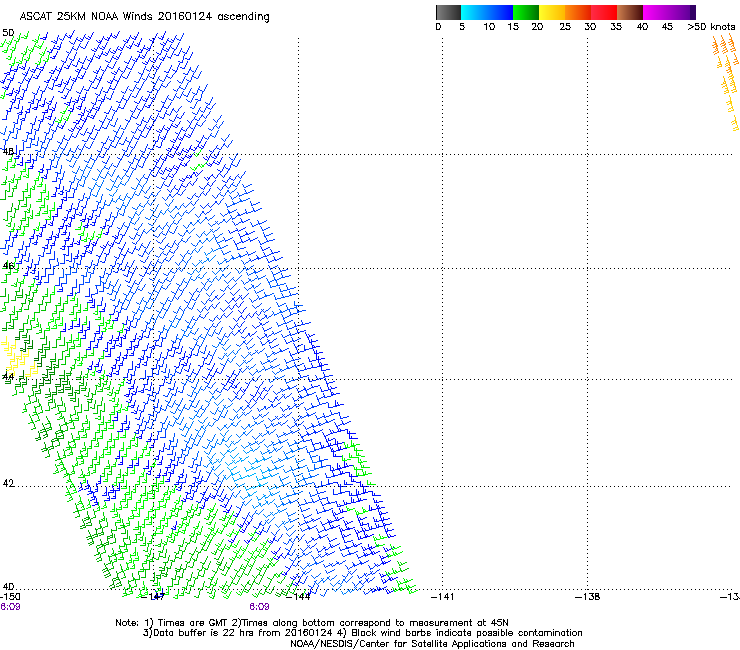Click the orange wind barbs cluster at top right
This screenshot has height=650, width=740.
(x=725, y=83)
